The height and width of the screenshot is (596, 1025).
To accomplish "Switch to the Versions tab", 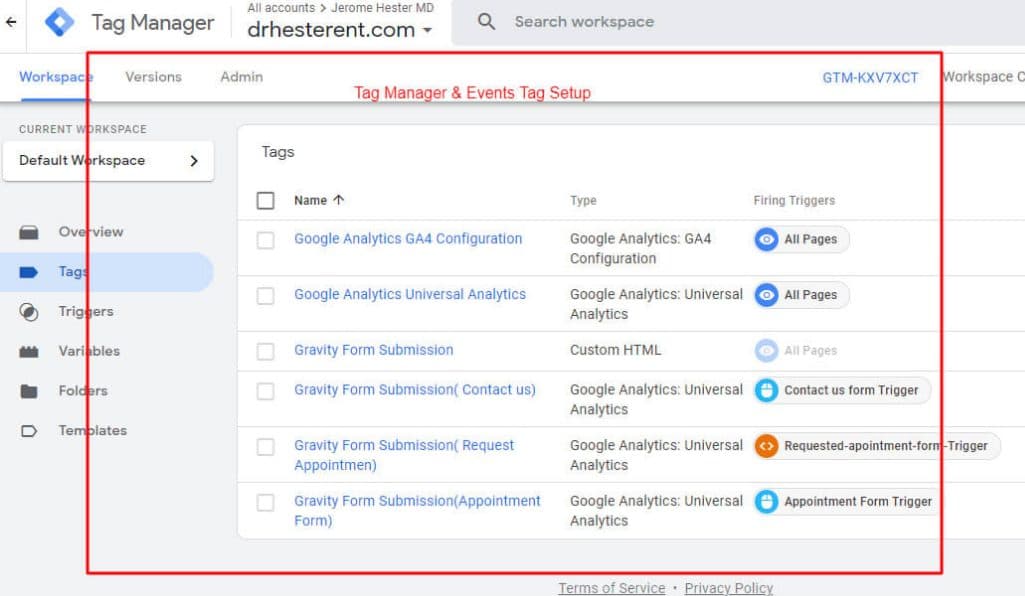I will tap(154, 76).
